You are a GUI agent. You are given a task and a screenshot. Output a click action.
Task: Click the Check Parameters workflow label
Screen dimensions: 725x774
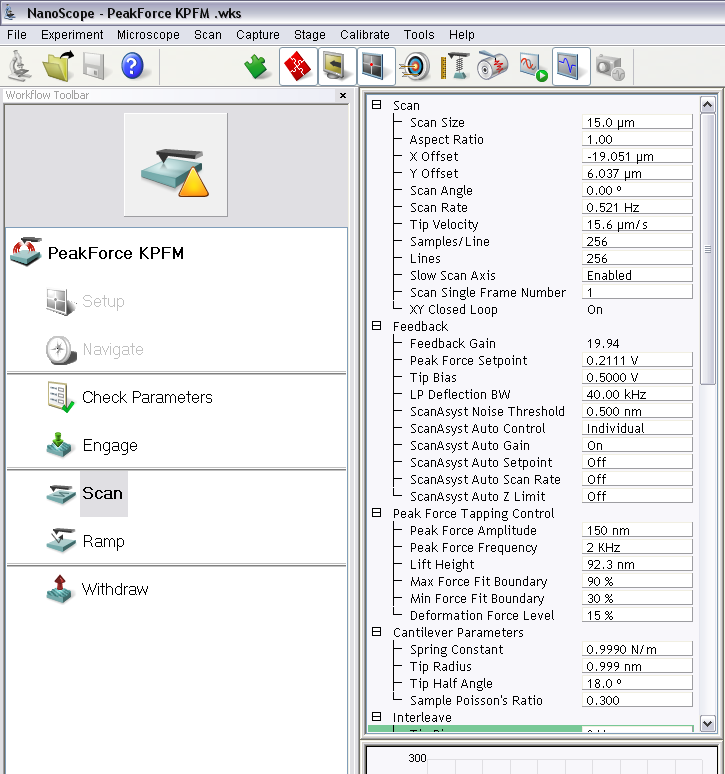pos(147,397)
